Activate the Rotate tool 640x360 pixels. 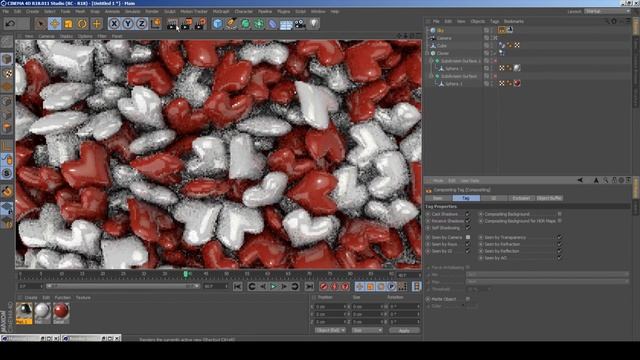pyautogui.click(x=82, y=24)
